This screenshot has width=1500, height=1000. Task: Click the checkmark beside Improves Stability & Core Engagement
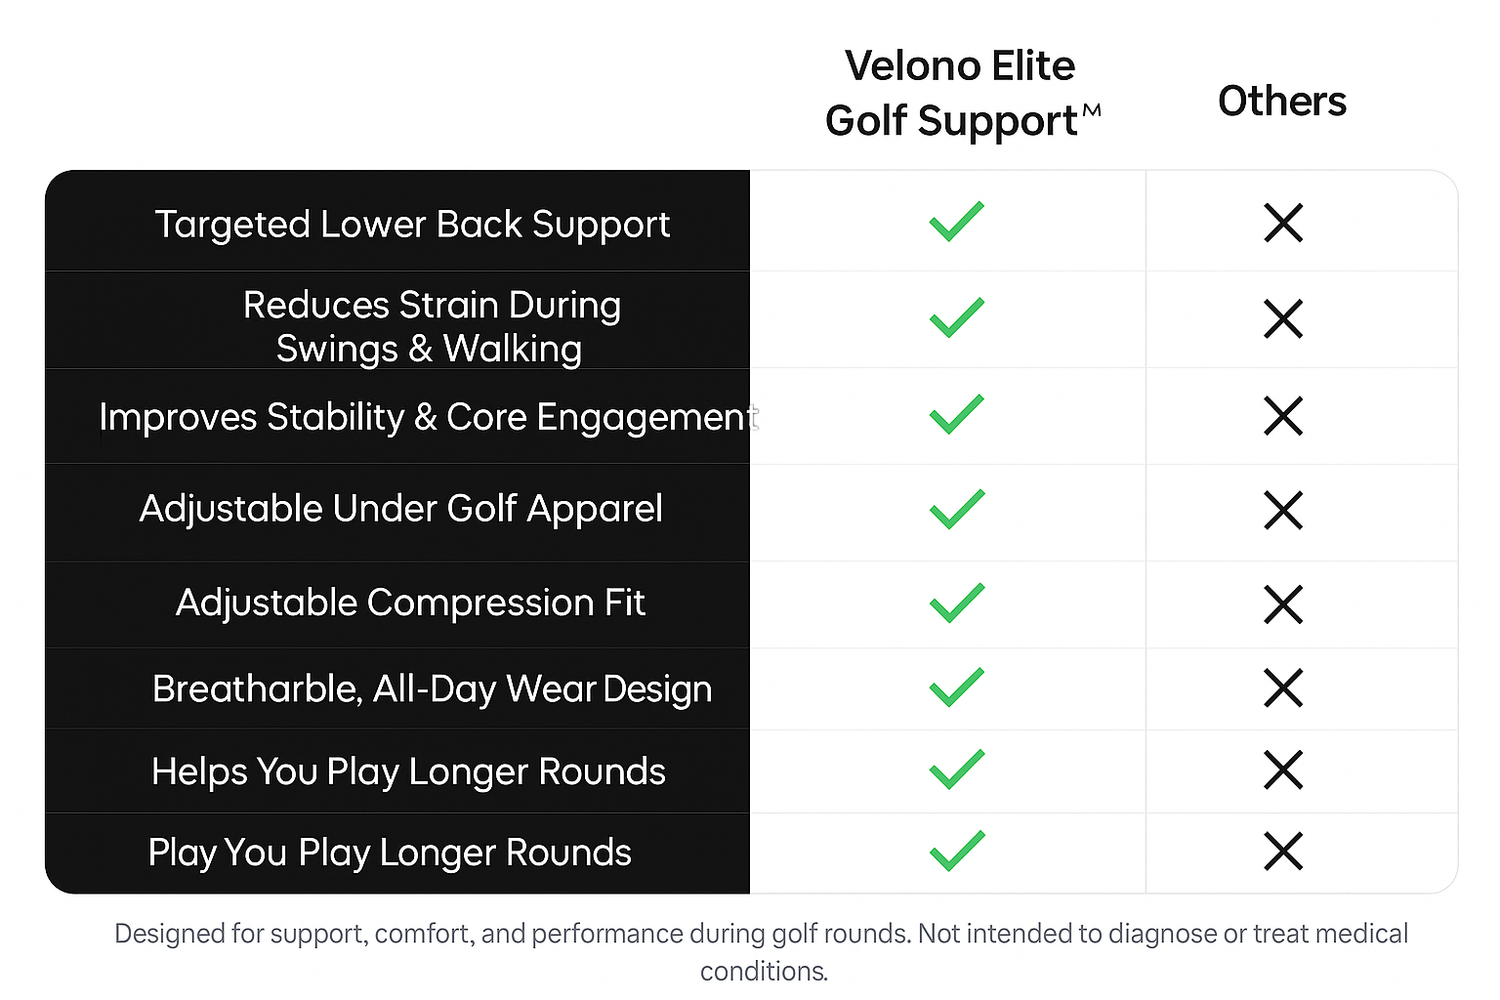(957, 414)
